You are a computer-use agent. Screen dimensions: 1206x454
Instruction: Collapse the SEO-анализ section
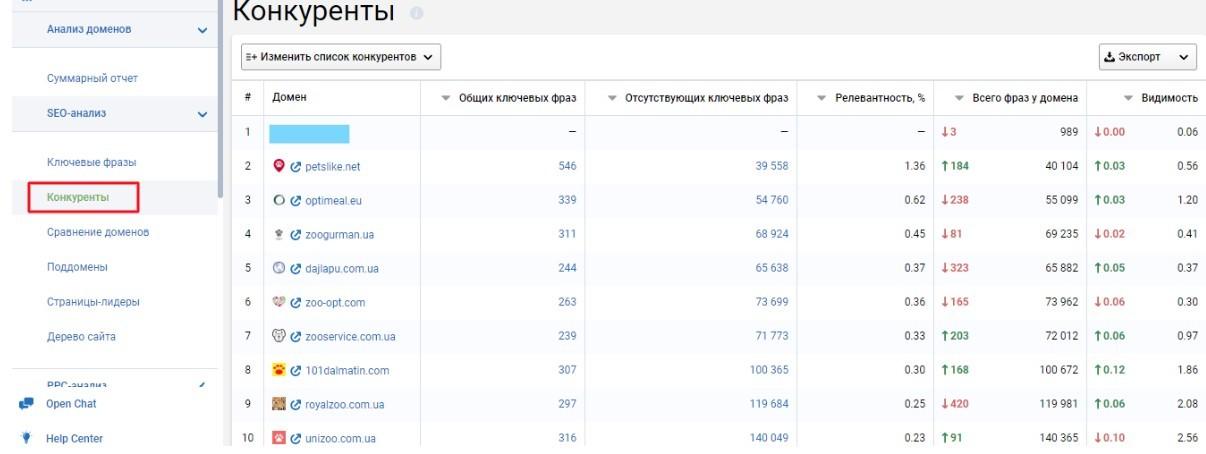[x=203, y=114]
